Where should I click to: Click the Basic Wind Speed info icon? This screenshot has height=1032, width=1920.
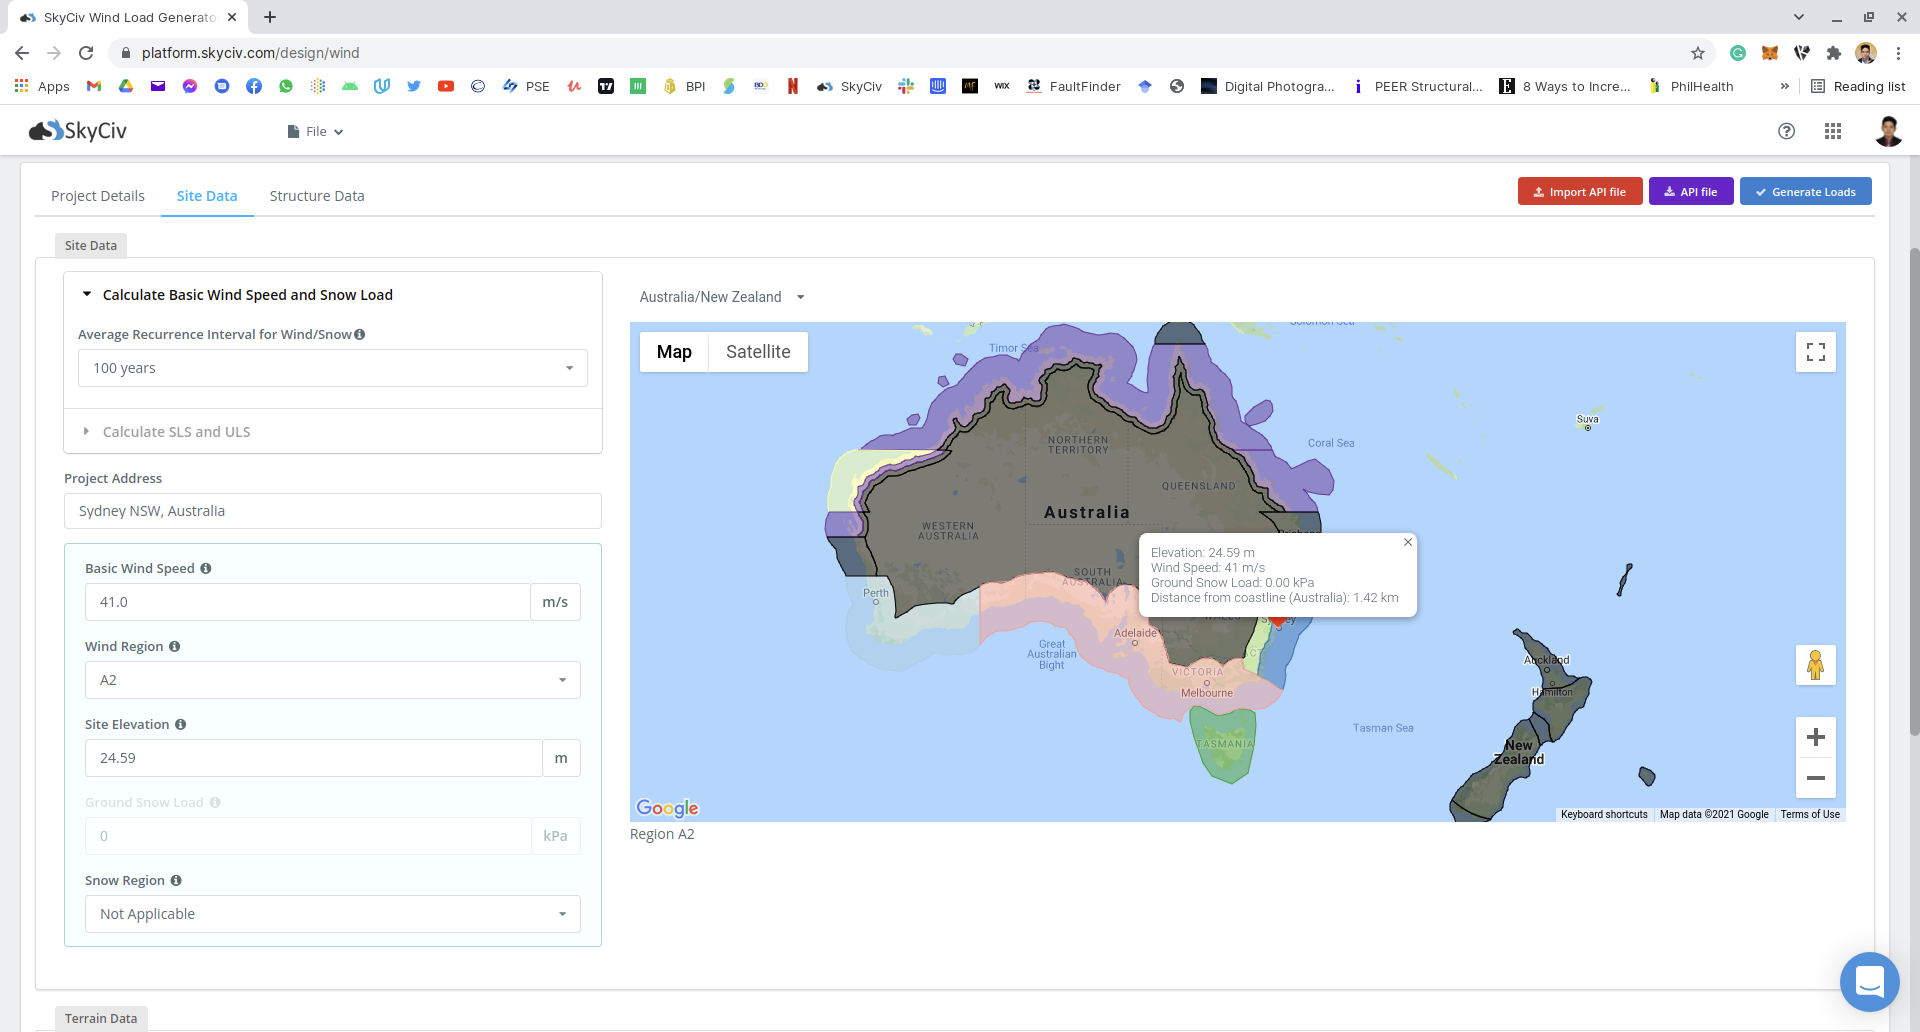pos(206,568)
